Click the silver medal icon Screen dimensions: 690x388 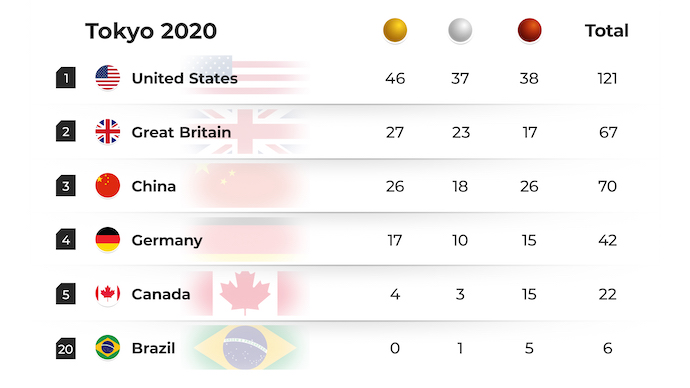(x=460, y=30)
